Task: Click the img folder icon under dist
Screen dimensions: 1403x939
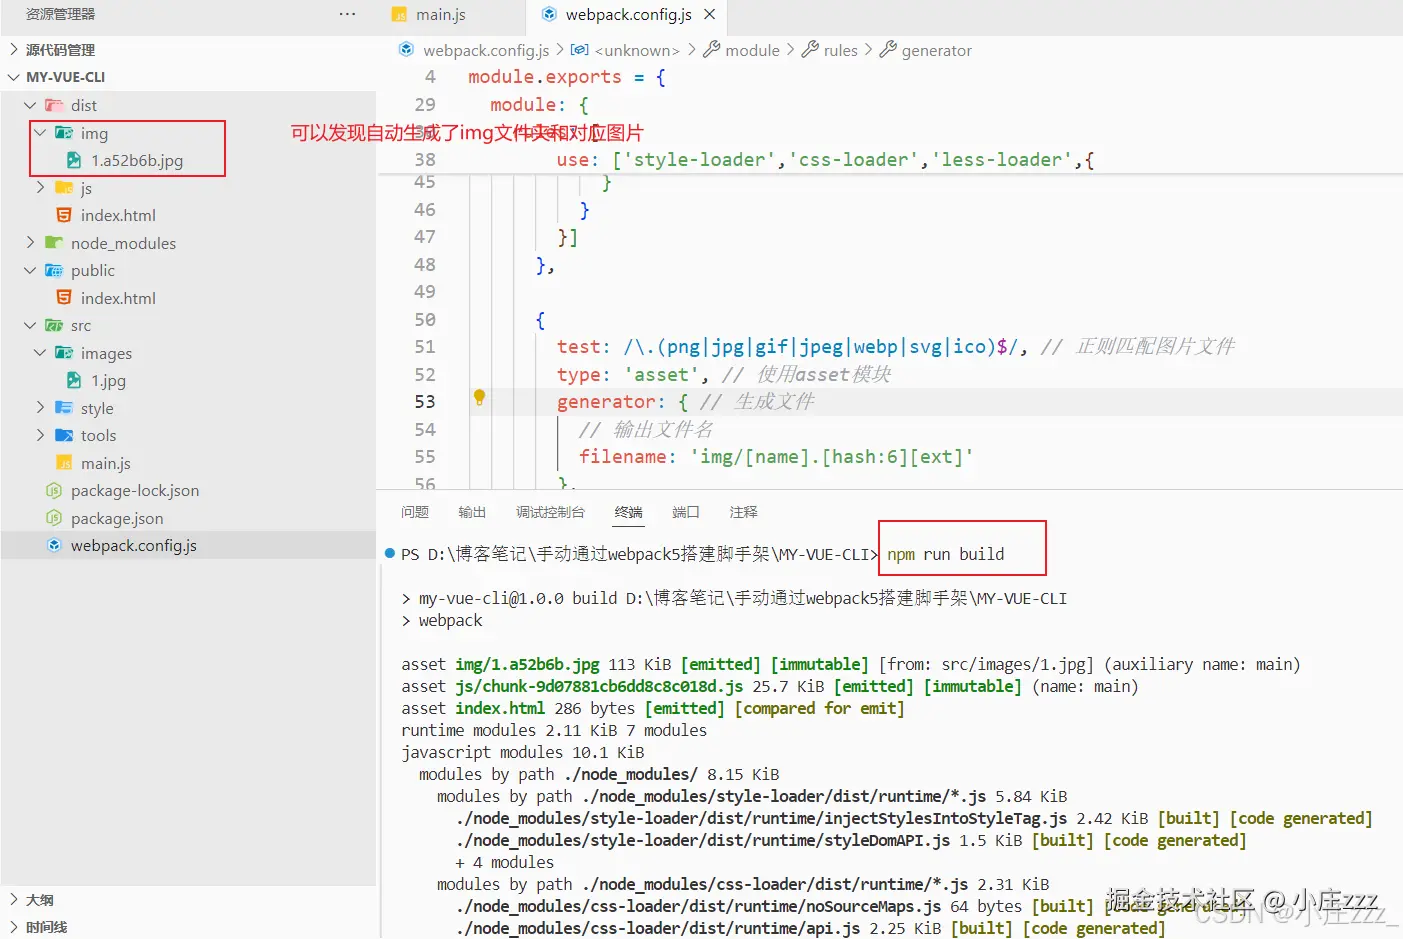Action: [64, 133]
